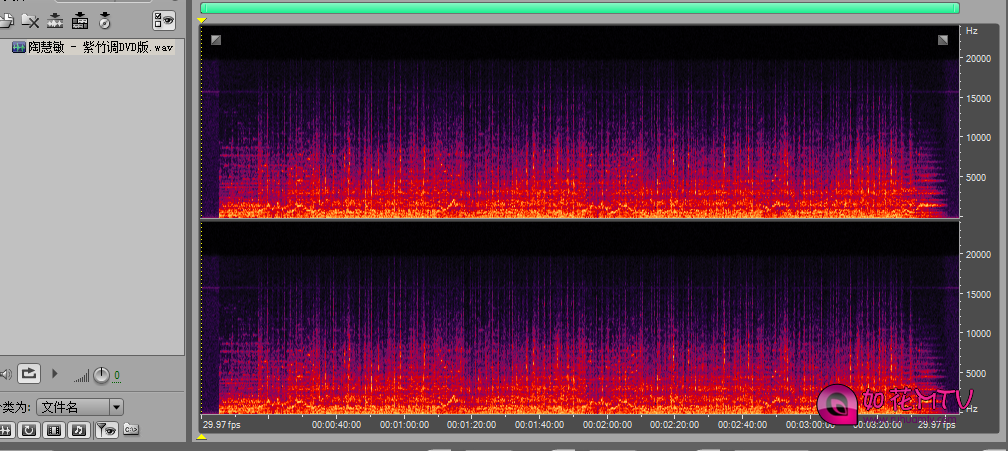Insert the file into the CD list
This screenshot has height=451, width=1008.
click(x=105, y=21)
